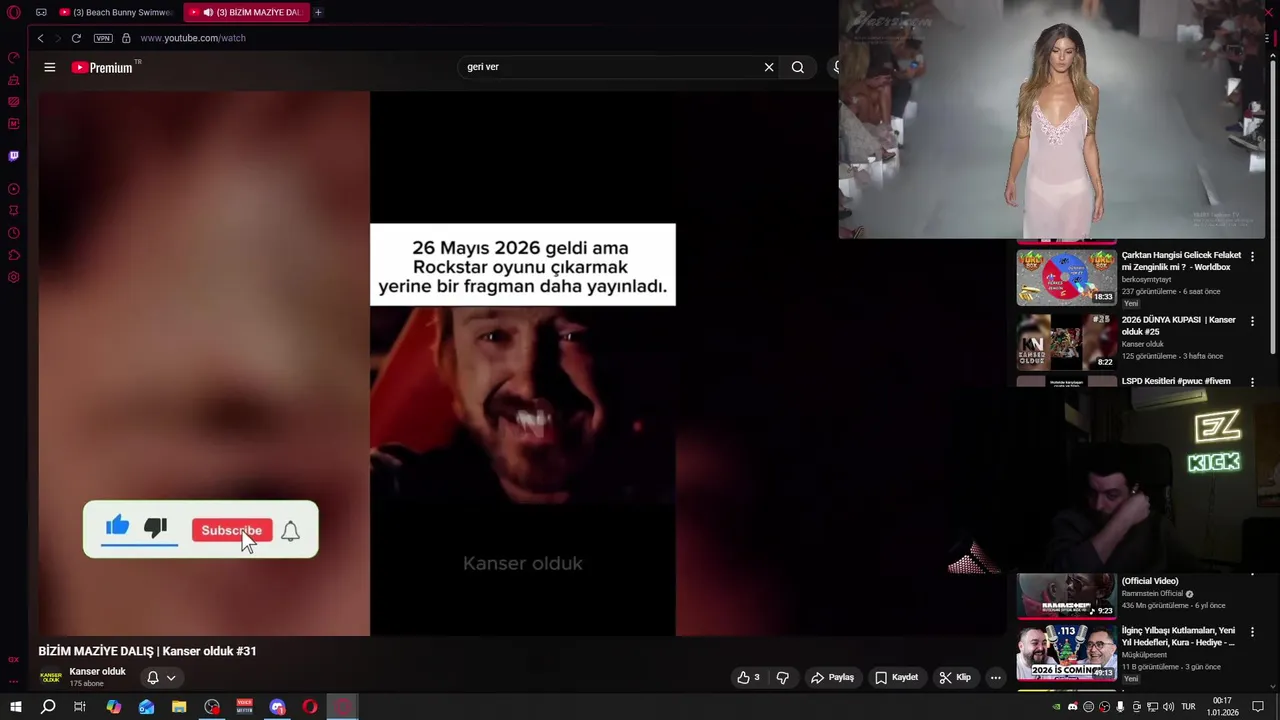Toggle channel notification bell below video
Image resolution: width=1280 pixels, height=720 pixels.
click(153, 678)
